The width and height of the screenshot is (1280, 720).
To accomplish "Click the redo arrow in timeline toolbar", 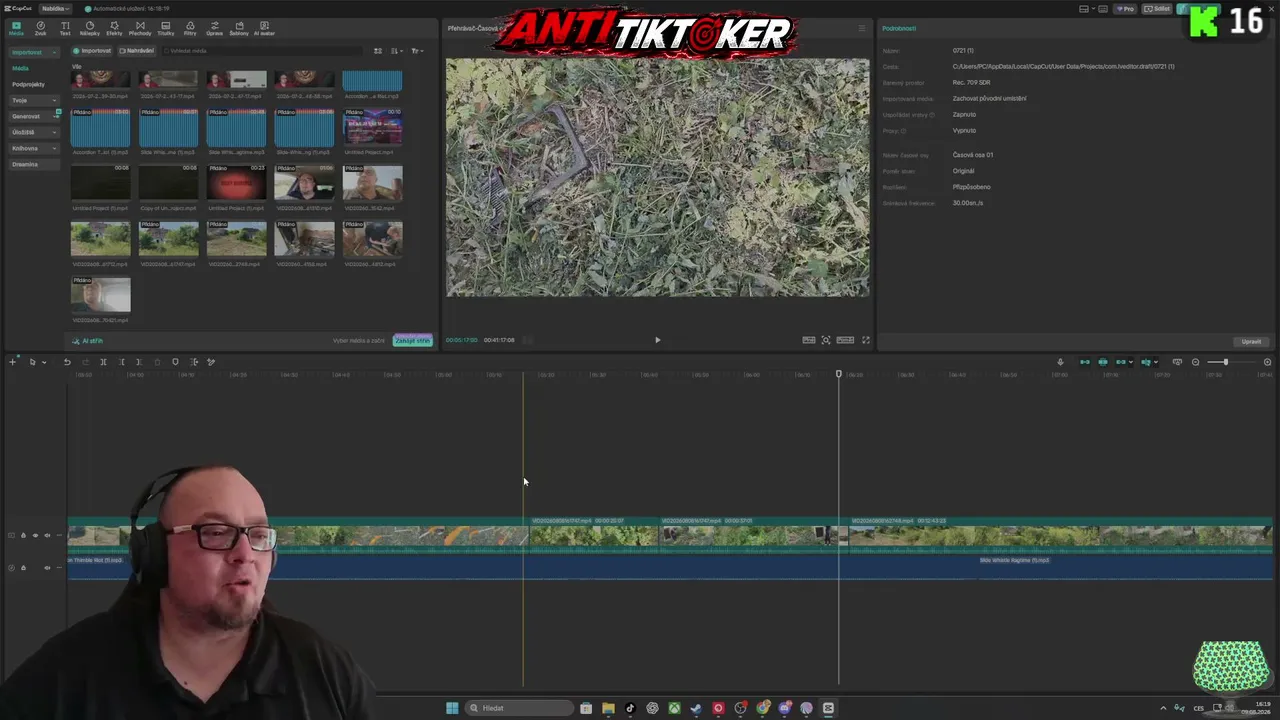I will coord(85,362).
